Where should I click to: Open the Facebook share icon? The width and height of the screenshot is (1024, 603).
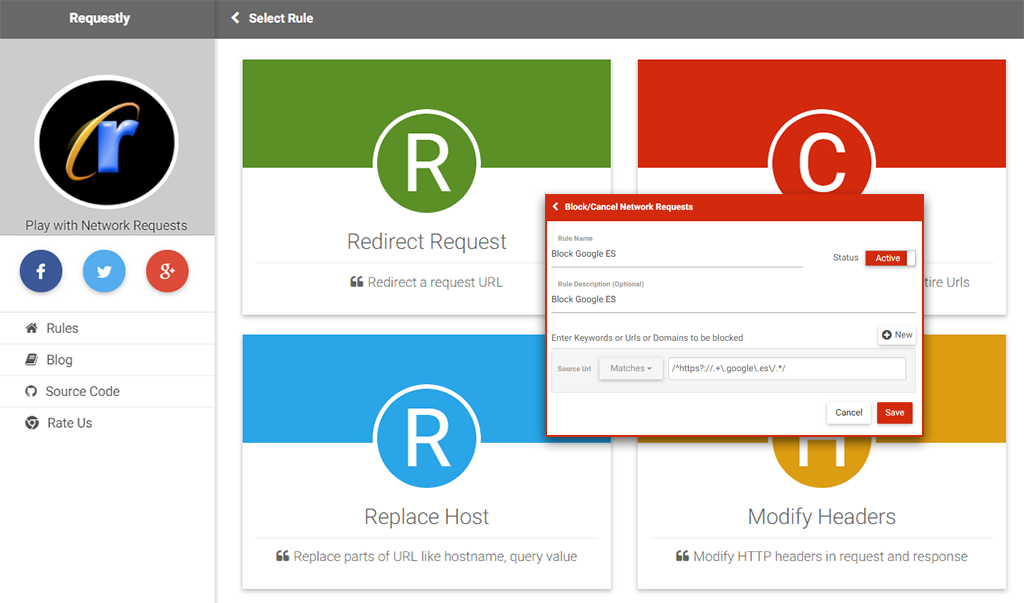tap(40, 271)
